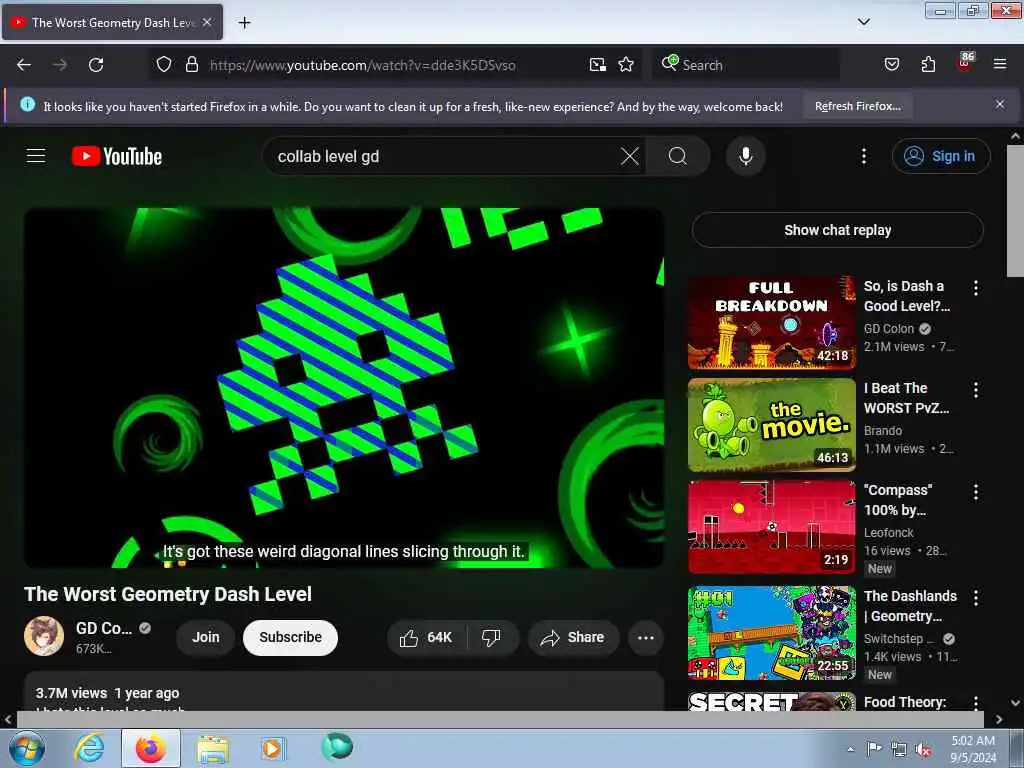Open media player taskbar icon

(272, 748)
